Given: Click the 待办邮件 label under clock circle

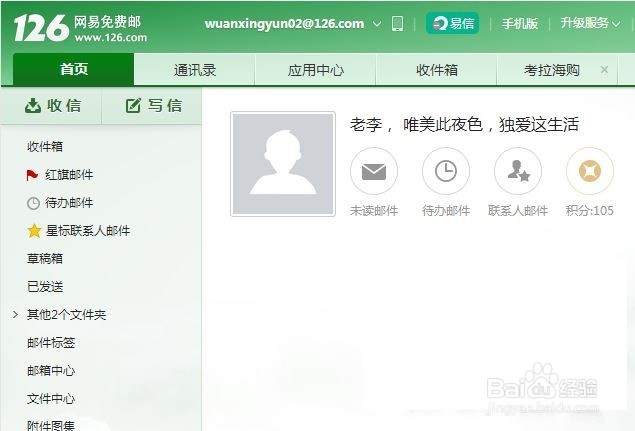Looking at the screenshot, I should (446, 211).
